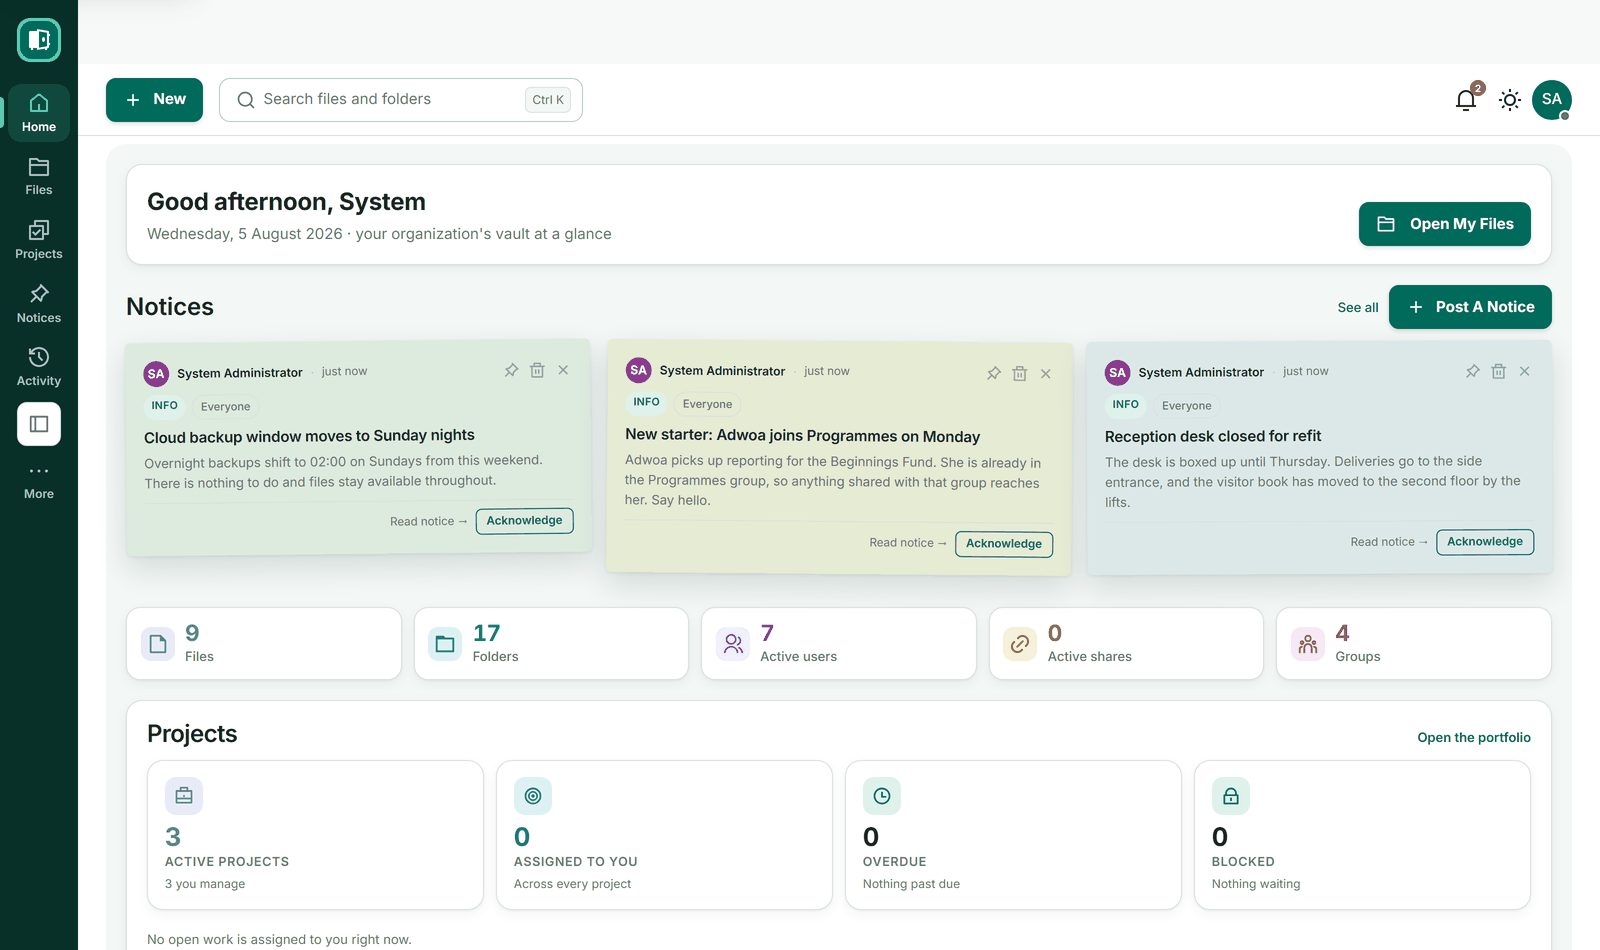Click Open the portfolio link
This screenshot has height=950, width=1600.
(1474, 738)
